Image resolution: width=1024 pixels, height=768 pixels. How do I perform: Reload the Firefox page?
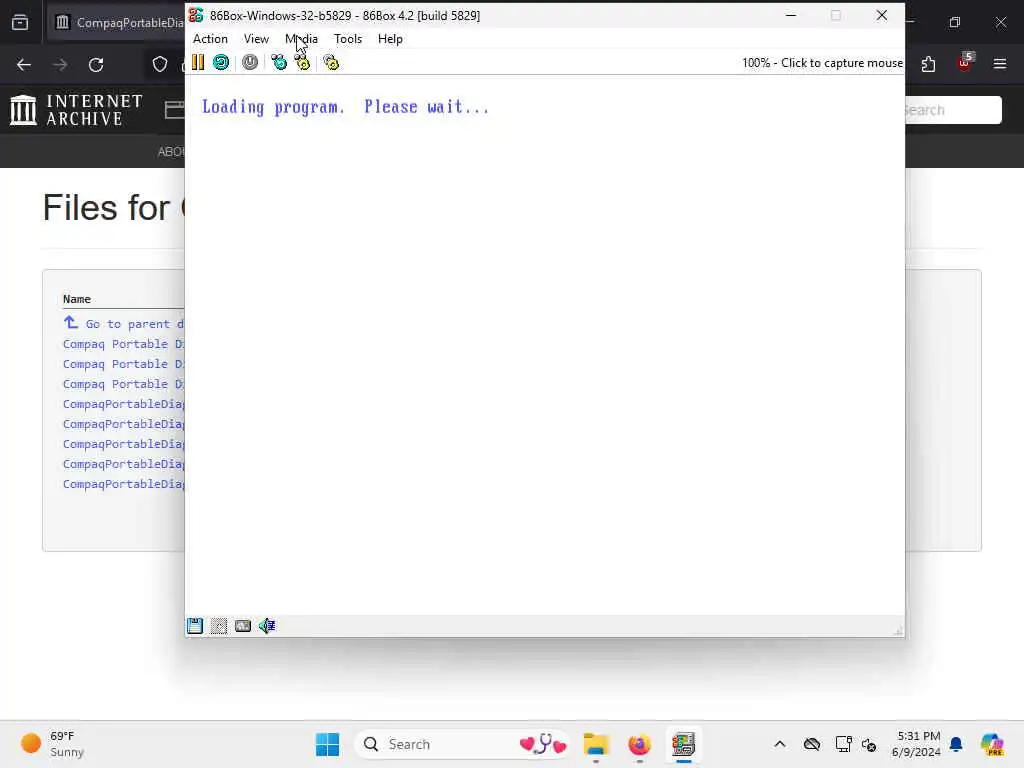[x=96, y=65]
